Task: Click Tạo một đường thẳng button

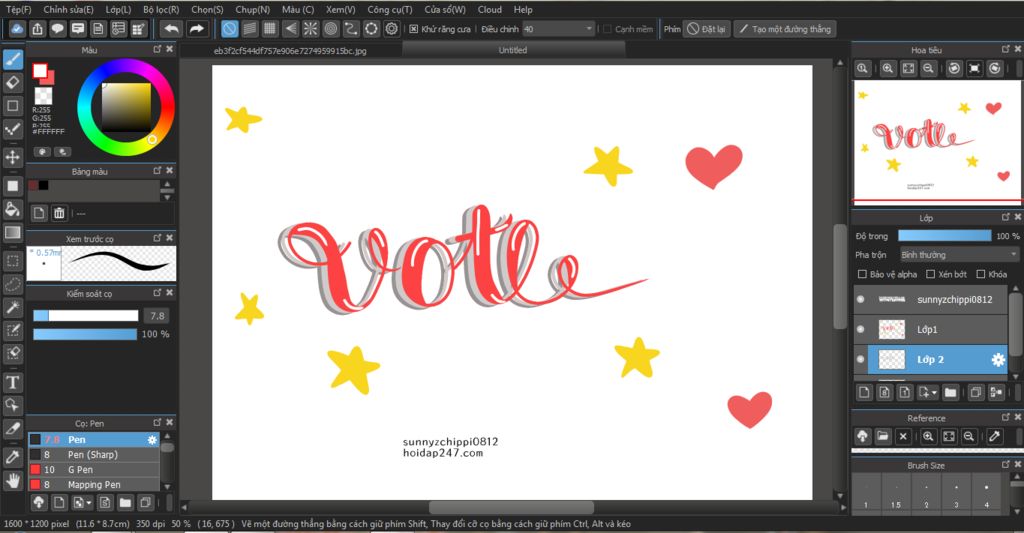Action: tap(785, 29)
